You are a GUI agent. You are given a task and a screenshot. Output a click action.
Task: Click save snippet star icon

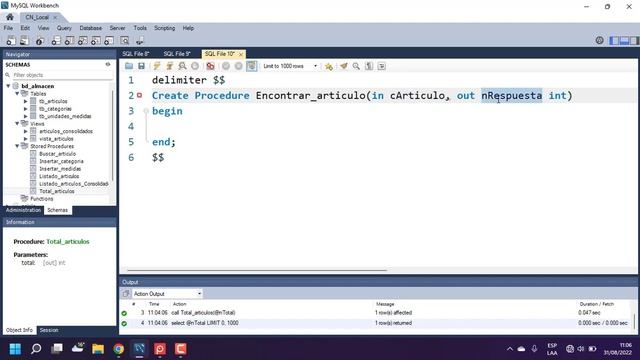pyautogui.click(x=329, y=66)
